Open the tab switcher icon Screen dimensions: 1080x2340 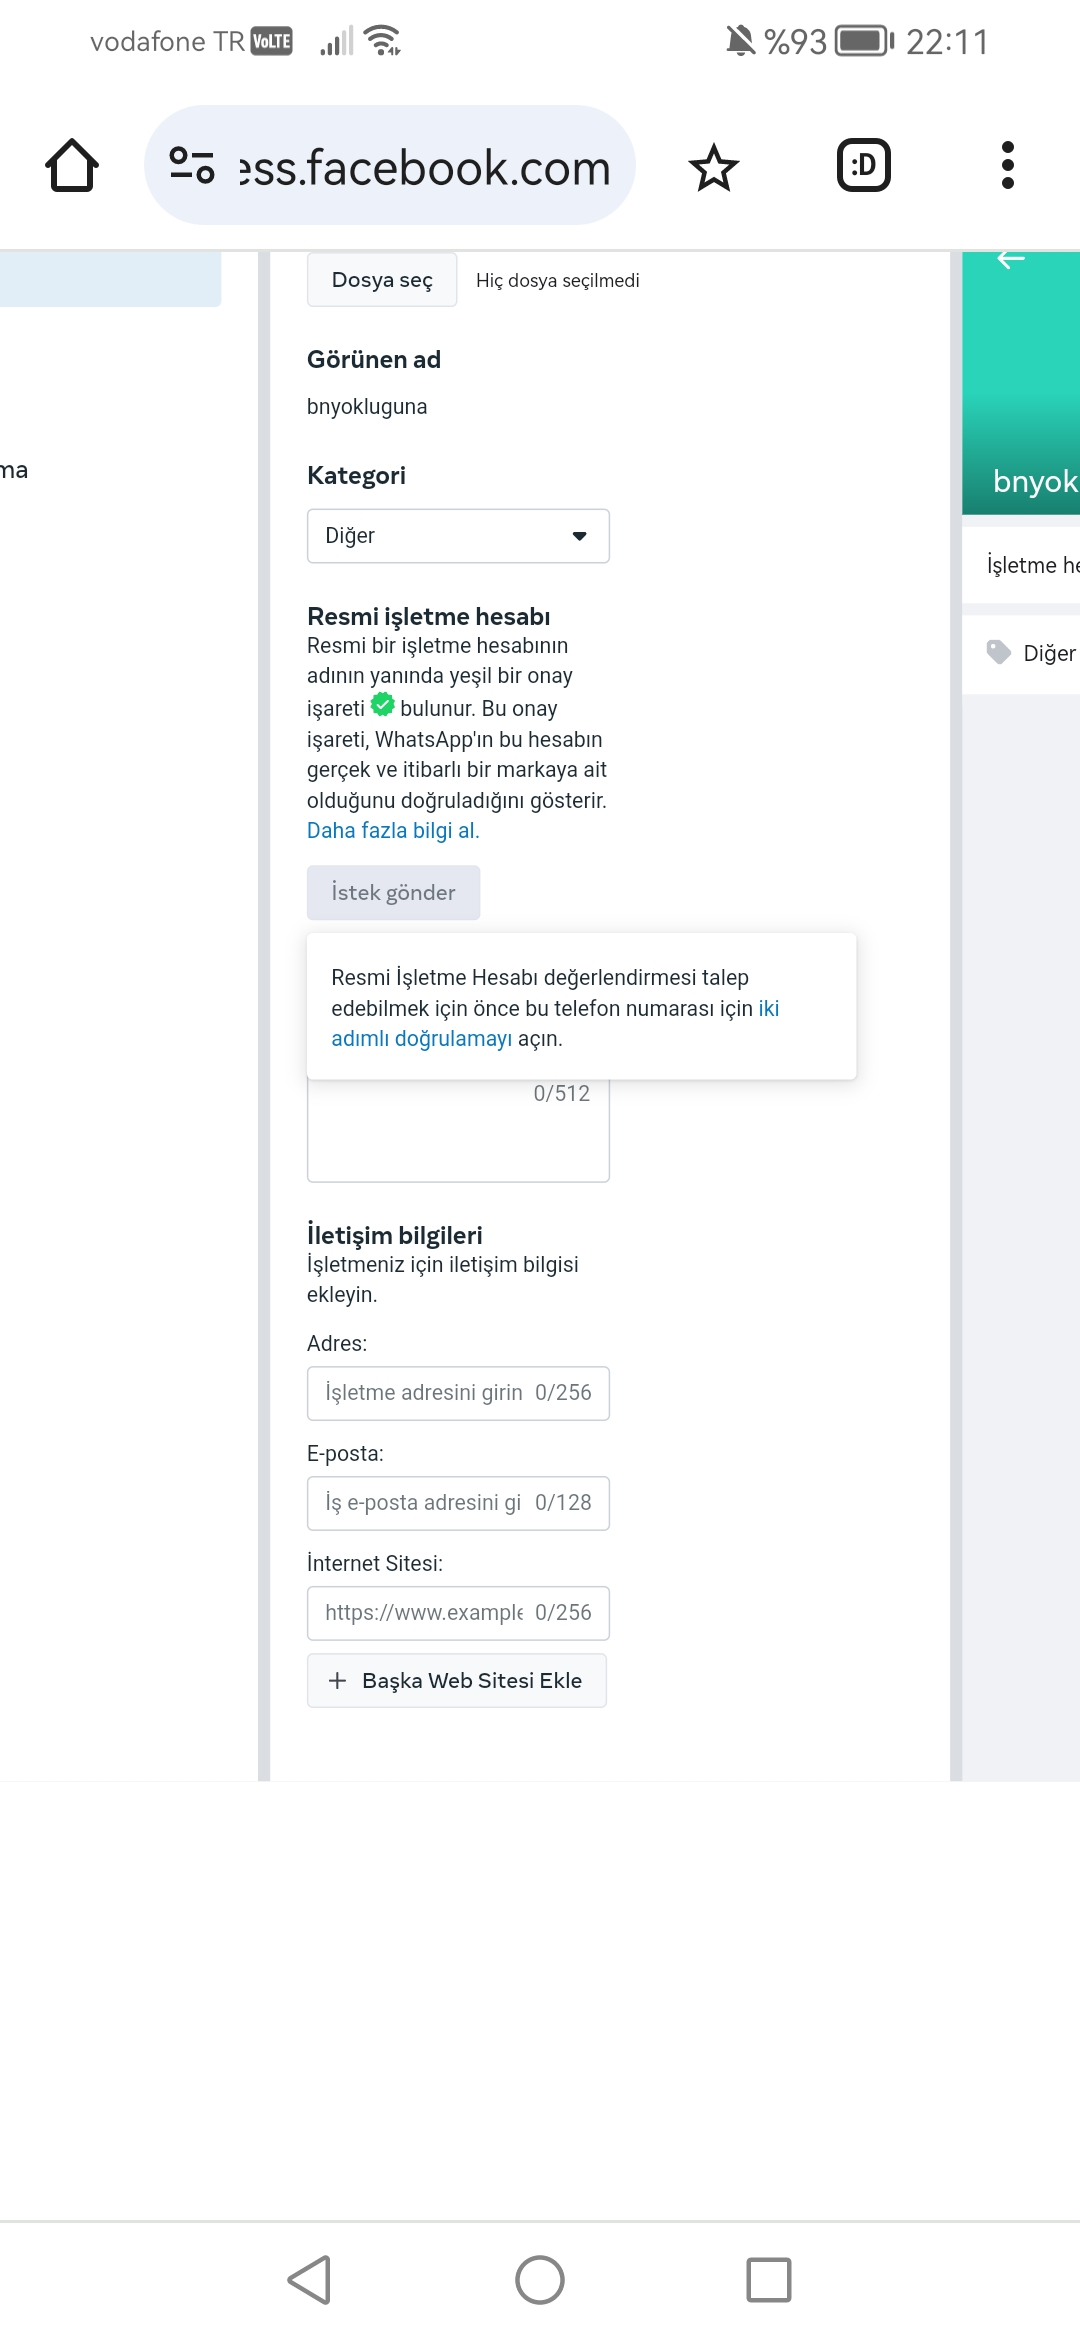point(864,165)
